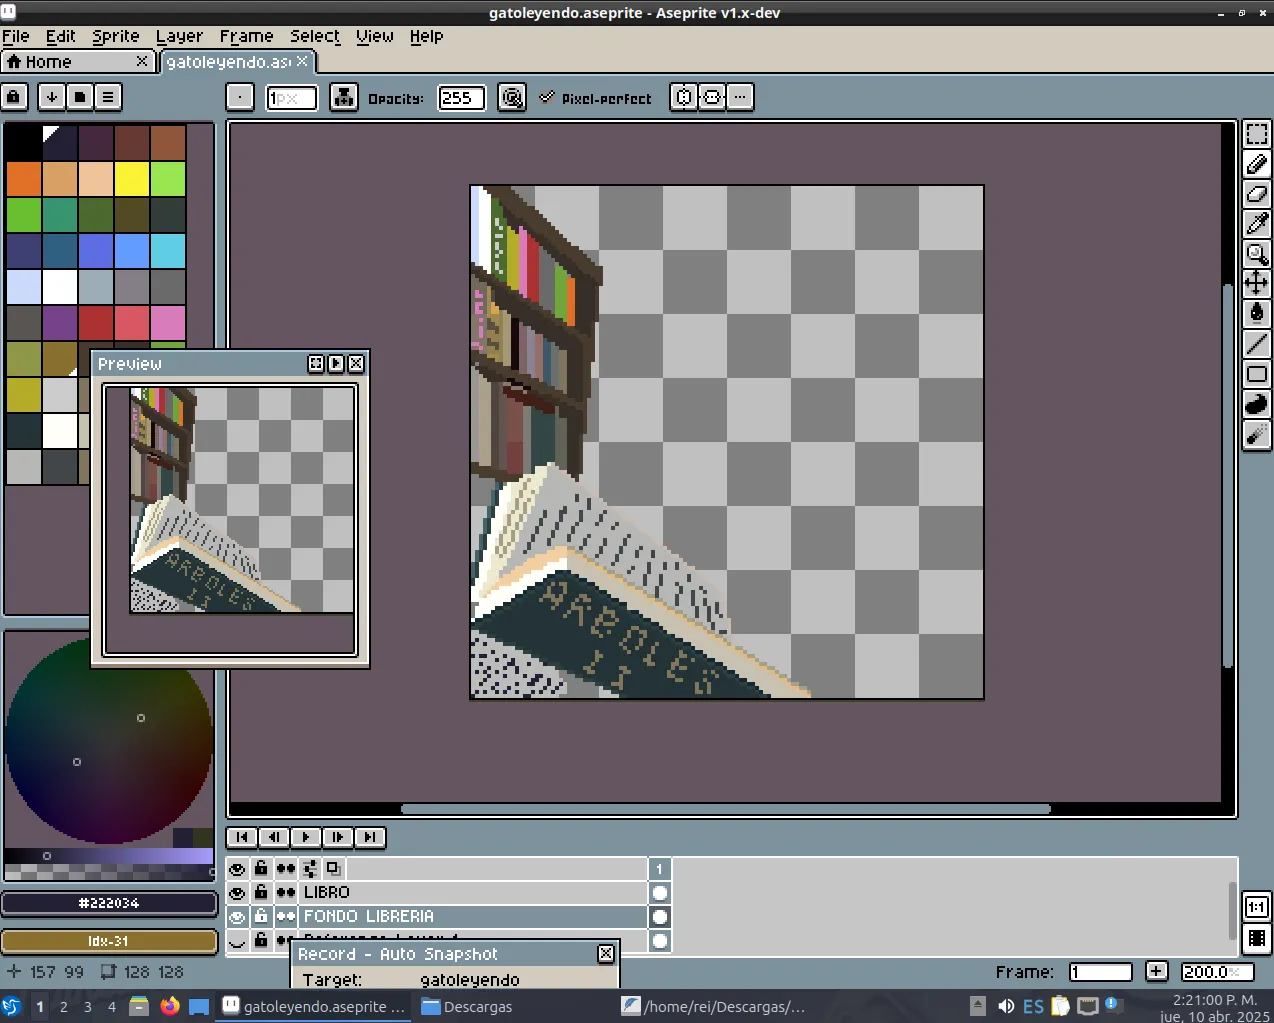1274x1023 pixels.
Task: Pick the yellow palette swatch
Action: click(132, 179)
